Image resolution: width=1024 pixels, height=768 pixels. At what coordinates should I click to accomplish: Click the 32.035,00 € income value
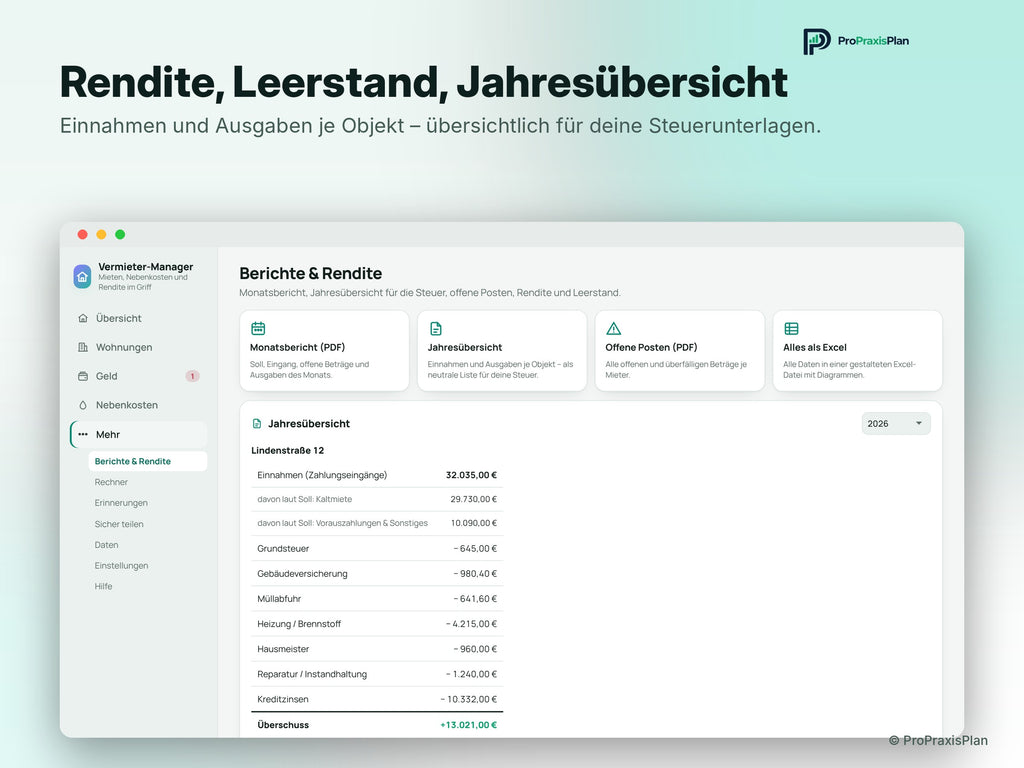[x=471, y=475]
